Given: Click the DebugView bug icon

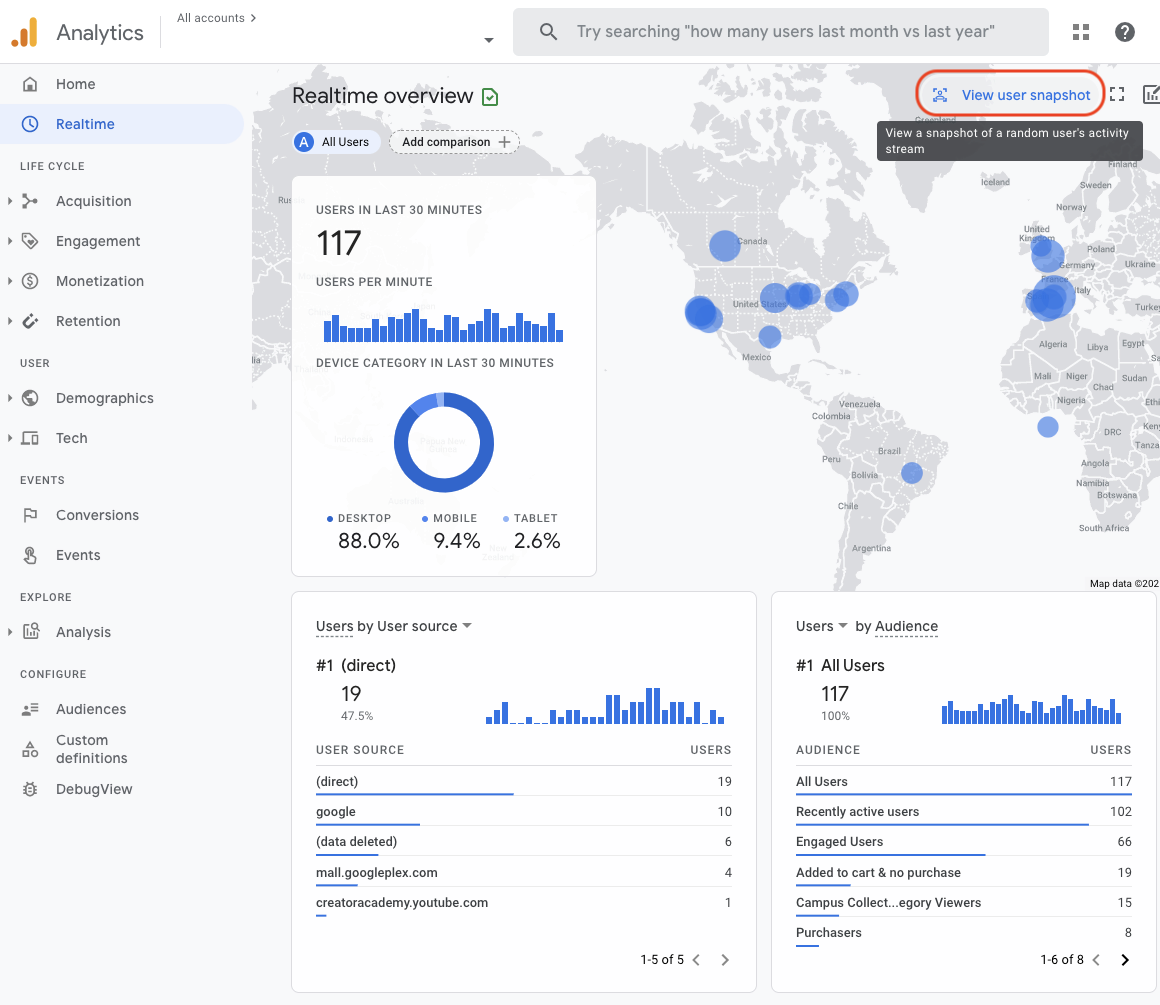Looking at the screenshot, I should pyautogui.click(x=31, y=789).
